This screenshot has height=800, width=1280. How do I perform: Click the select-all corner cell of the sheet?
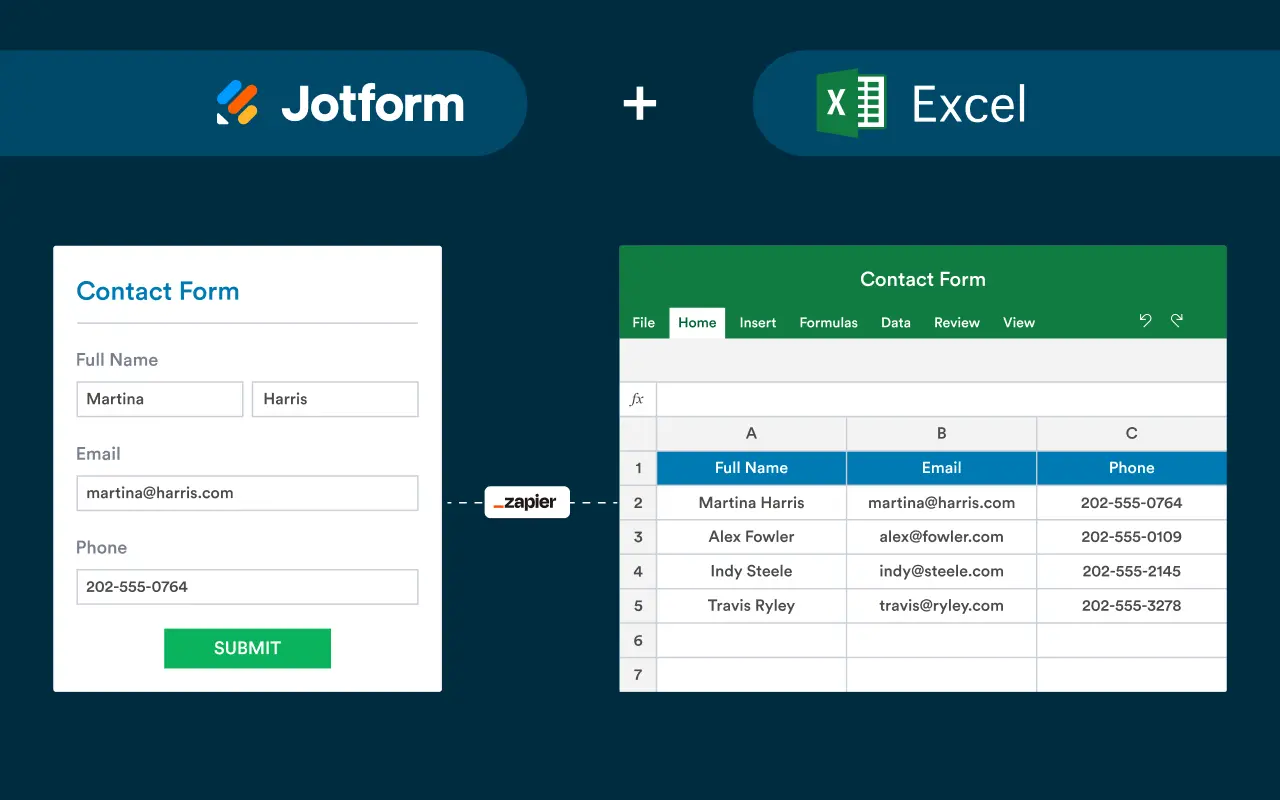pos(638,433)
